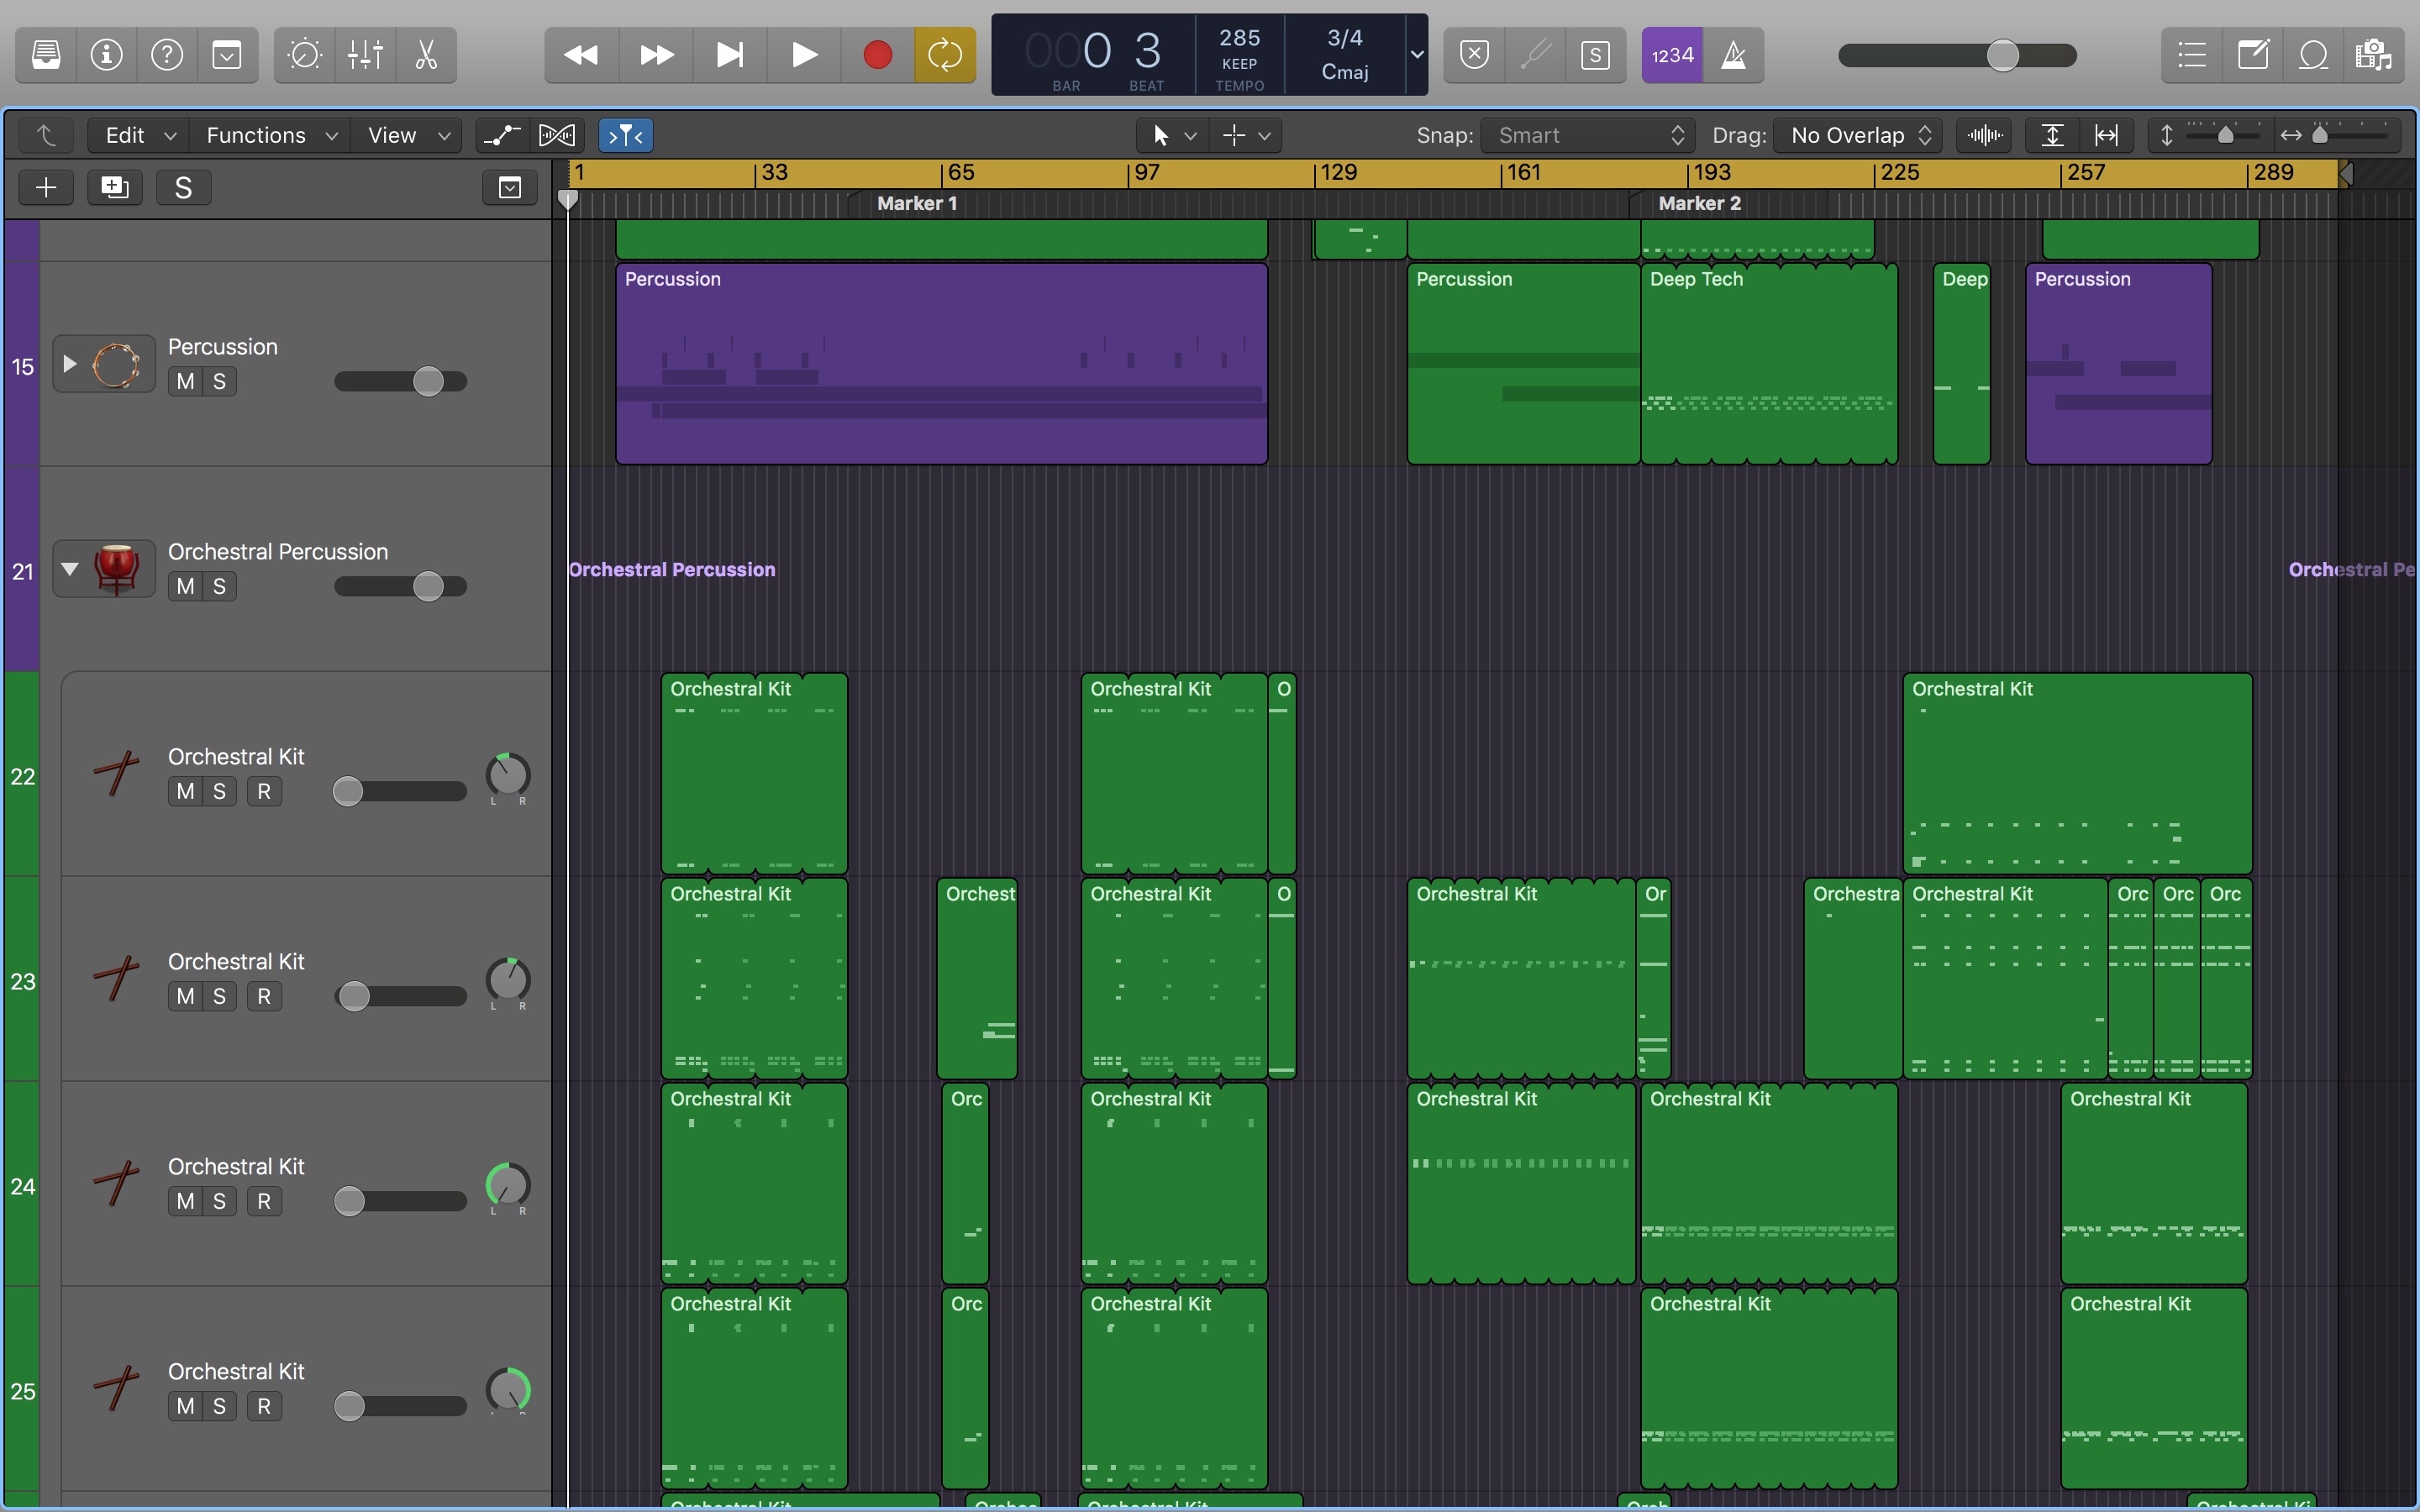Open the No Overlap drag mode dropdown
This screenshot has width=2420, height=1512.
coord(1856,135)
